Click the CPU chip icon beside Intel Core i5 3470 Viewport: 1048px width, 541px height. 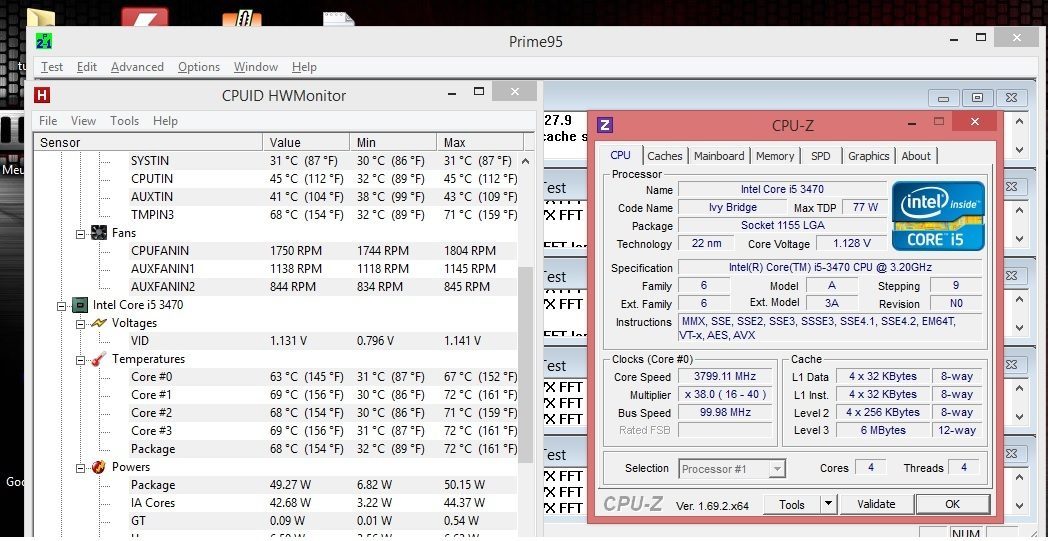coord(80,305)
